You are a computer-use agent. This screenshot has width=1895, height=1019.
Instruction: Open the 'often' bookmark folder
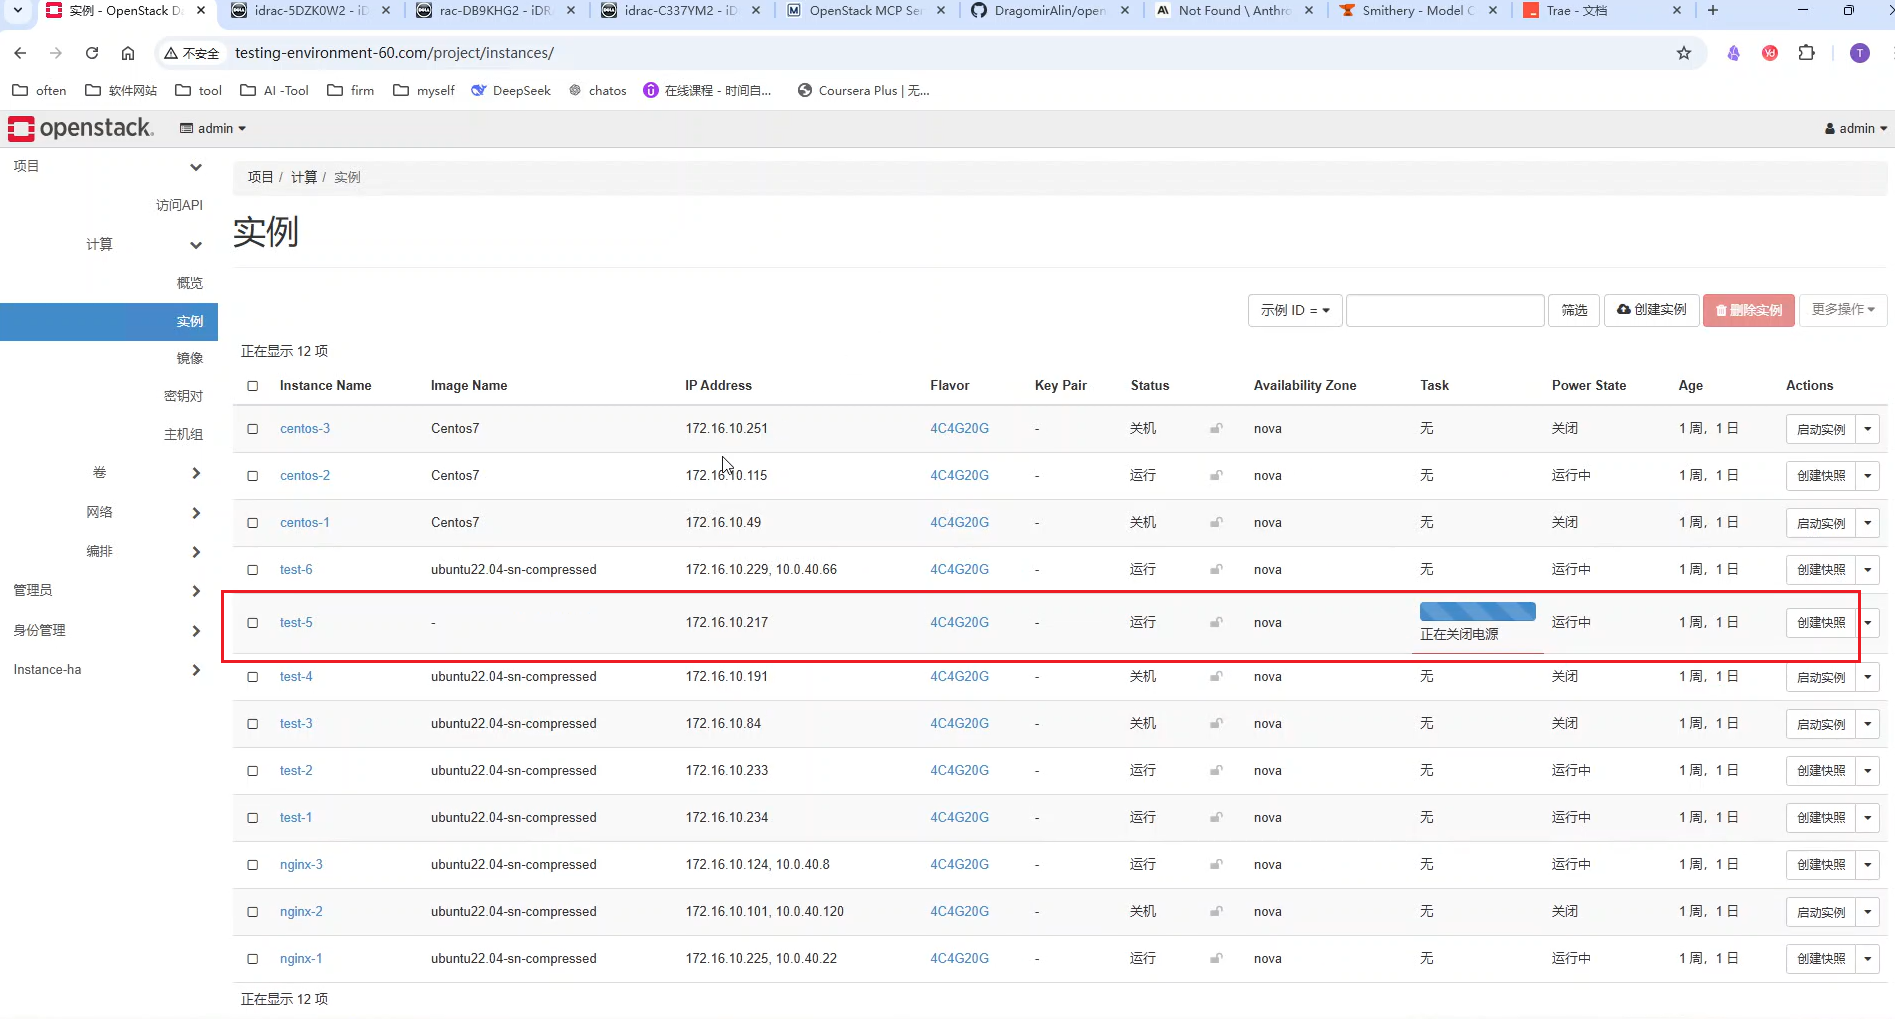(39, 90)
